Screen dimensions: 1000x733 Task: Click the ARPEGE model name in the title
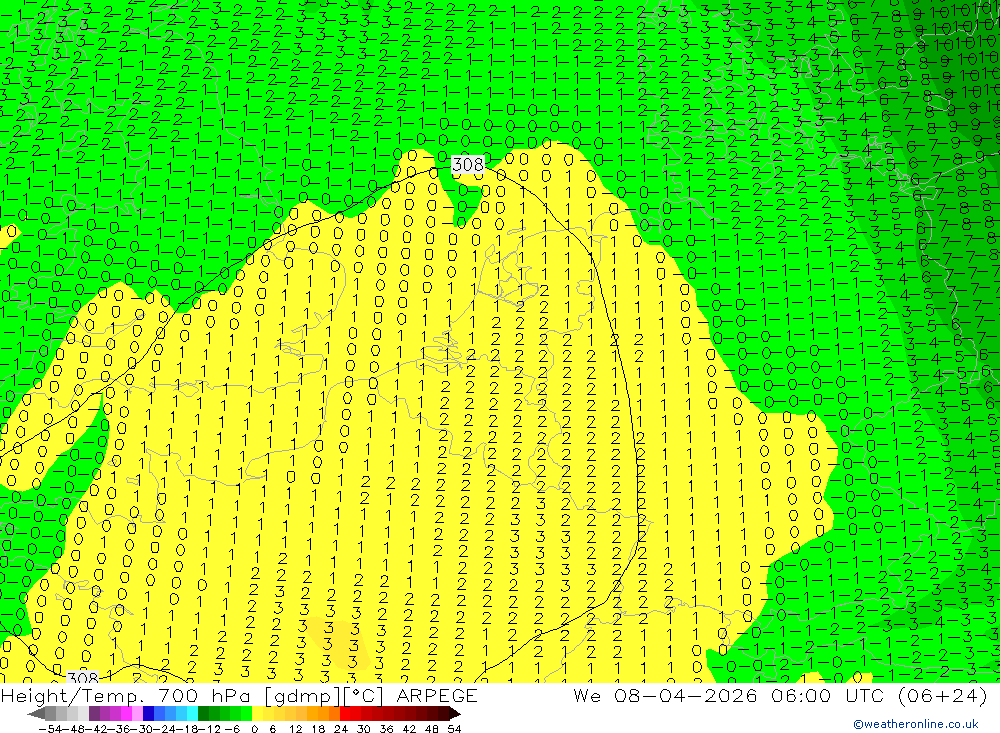pos(436,695)
